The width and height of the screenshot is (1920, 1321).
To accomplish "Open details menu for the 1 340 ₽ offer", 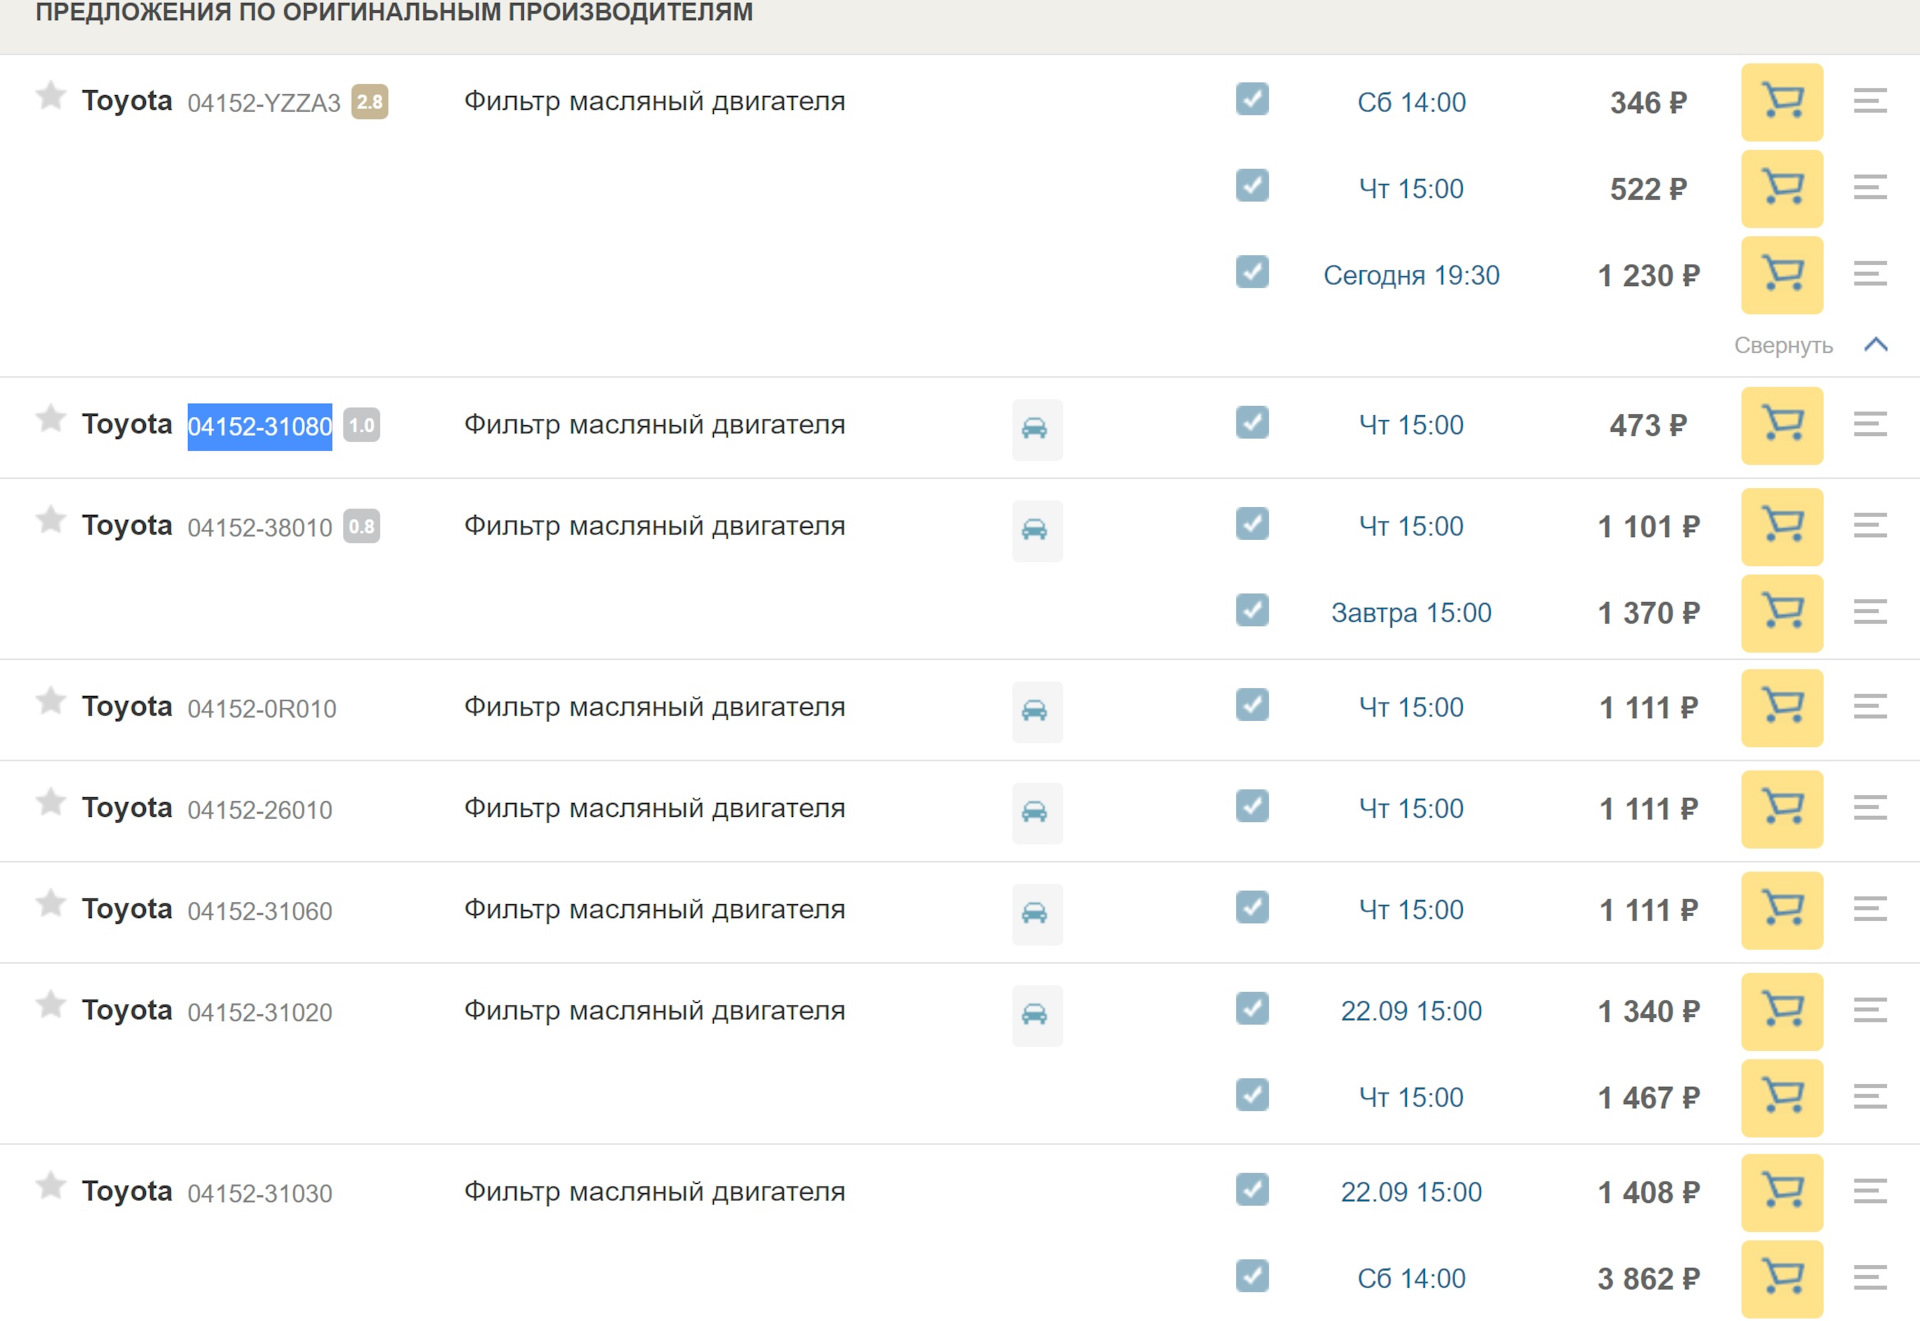I will click(x=1870, y=1010).
